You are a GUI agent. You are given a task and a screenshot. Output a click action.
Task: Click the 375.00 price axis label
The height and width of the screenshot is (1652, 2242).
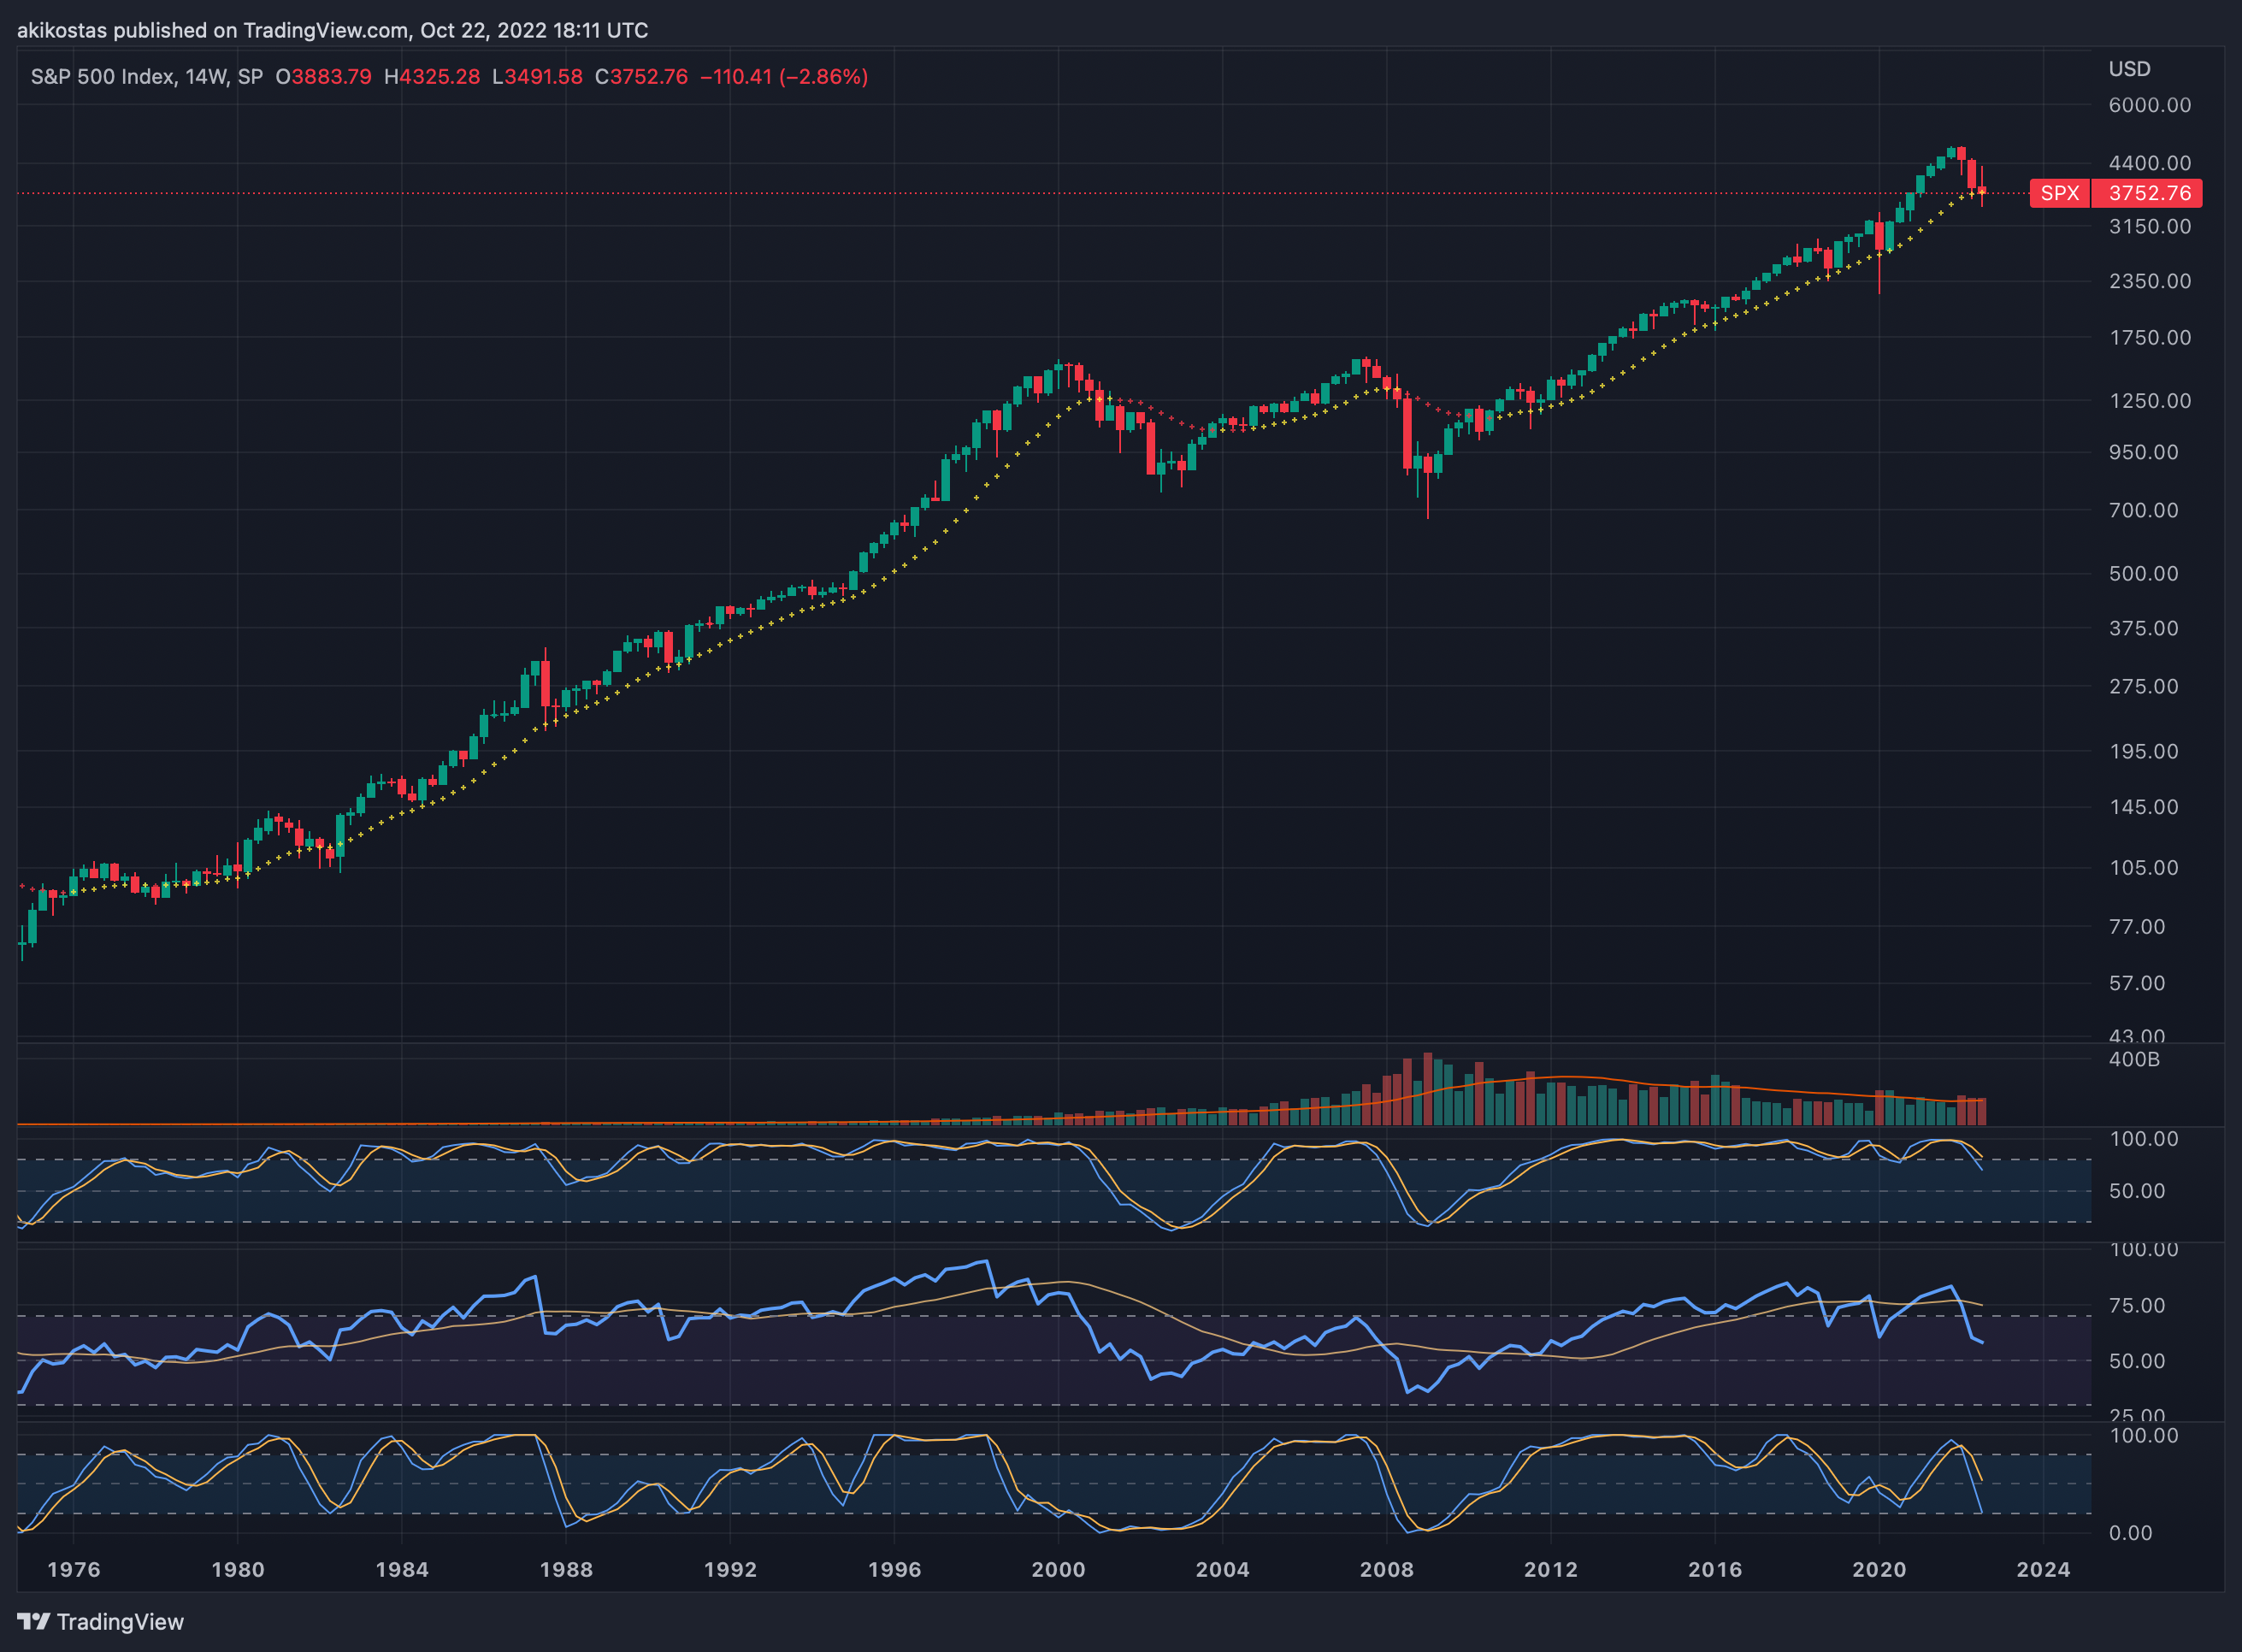click(2143, 629)
